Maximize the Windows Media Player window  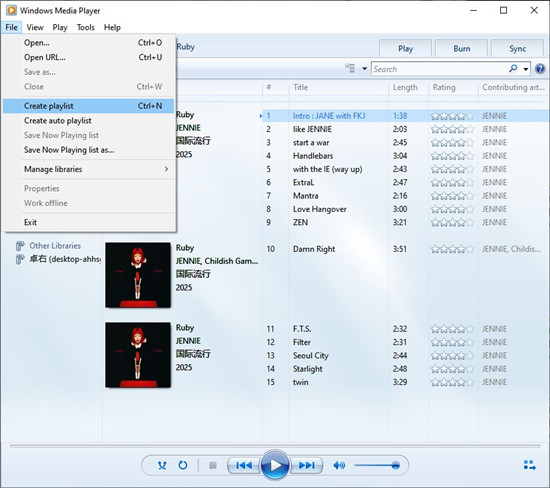point(503,11)
